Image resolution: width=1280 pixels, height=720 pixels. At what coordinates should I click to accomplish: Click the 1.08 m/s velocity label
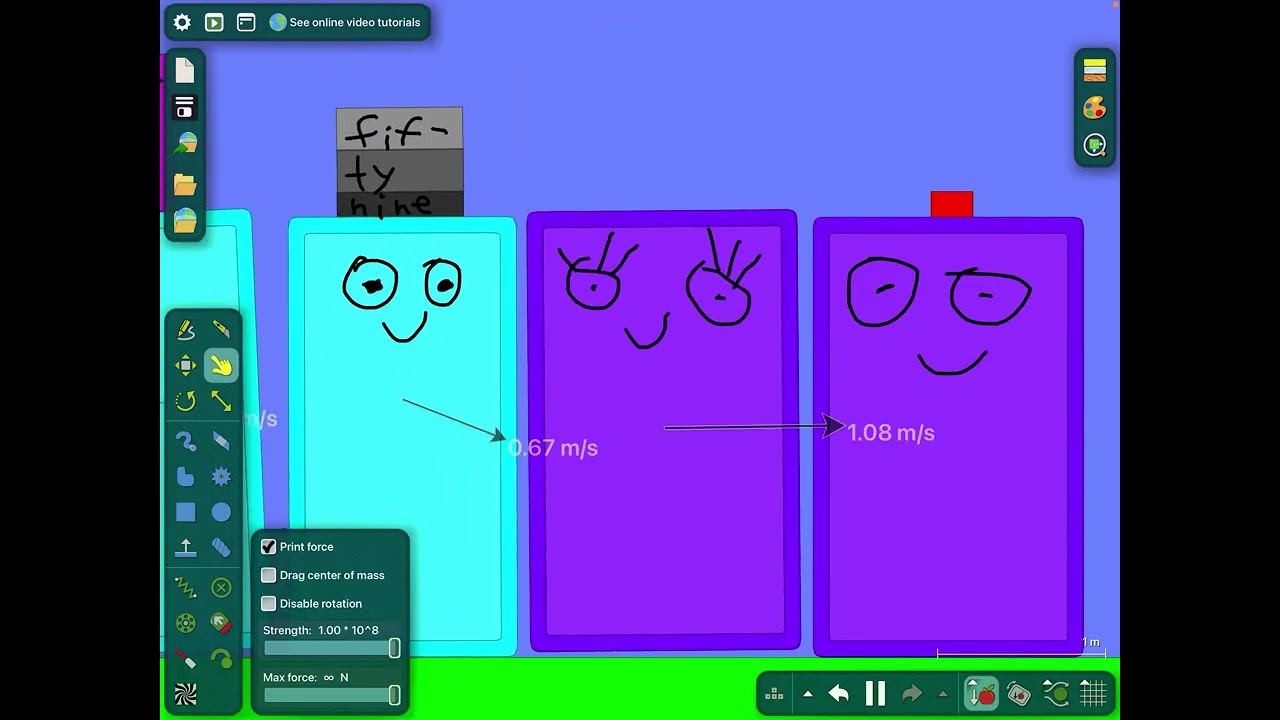tap(891, 433)
